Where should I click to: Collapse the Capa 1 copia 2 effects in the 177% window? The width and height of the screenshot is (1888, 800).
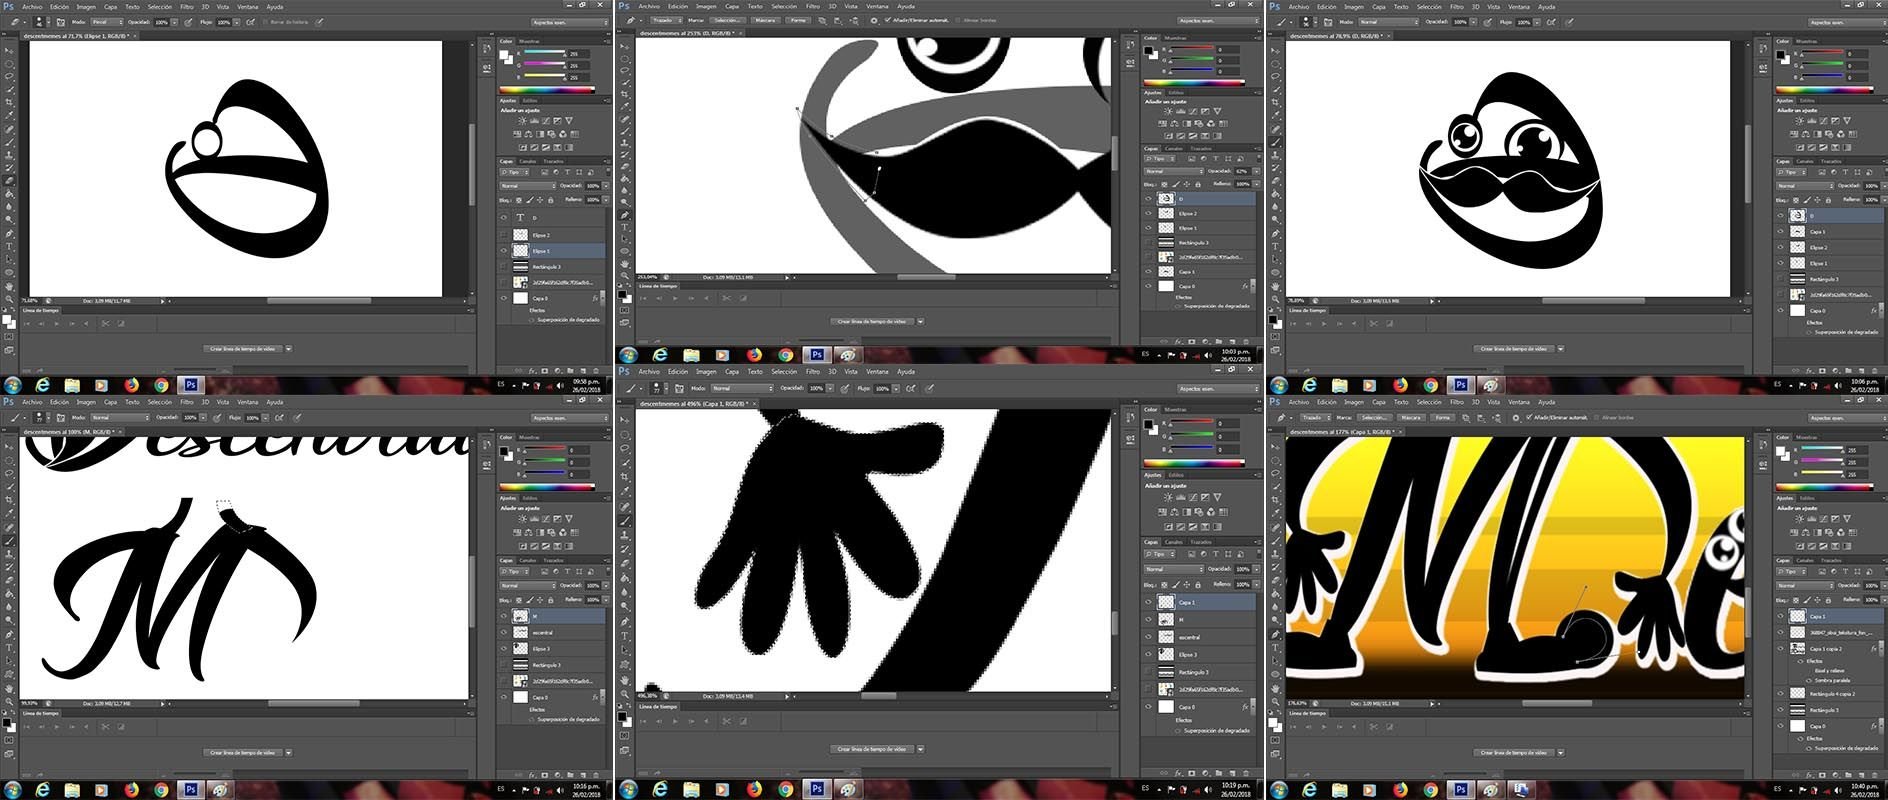click(x=1879, y=649)
